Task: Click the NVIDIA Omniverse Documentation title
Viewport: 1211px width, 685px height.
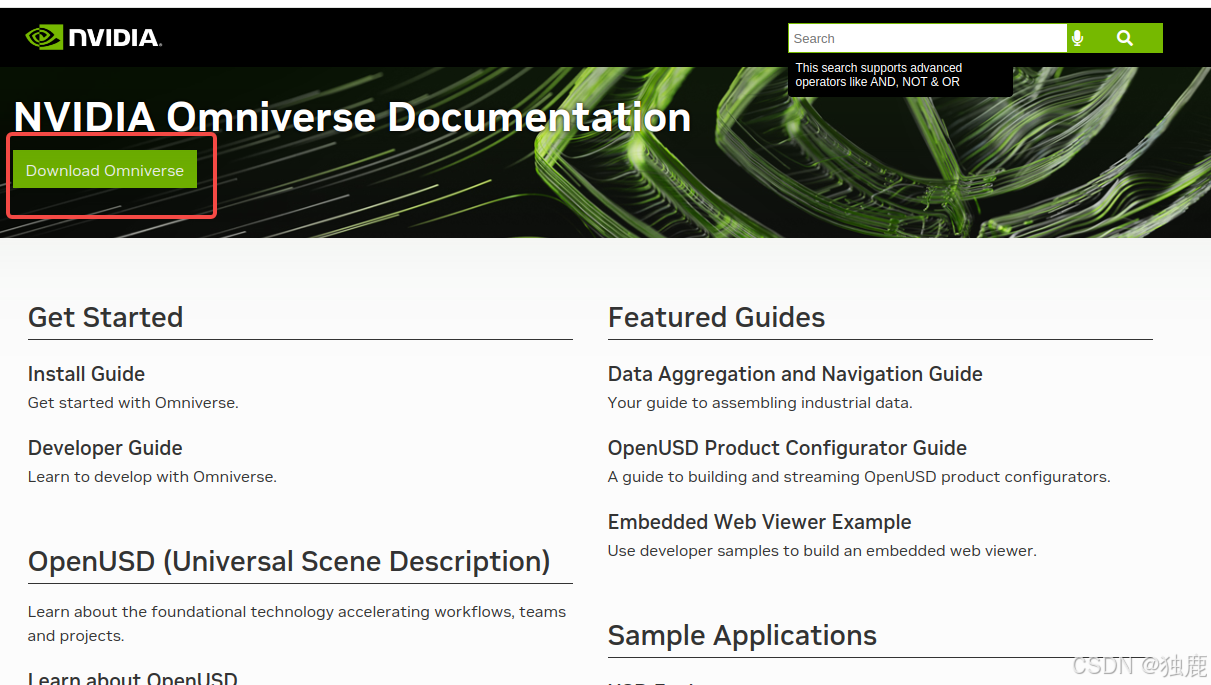Action: point(352,117)
